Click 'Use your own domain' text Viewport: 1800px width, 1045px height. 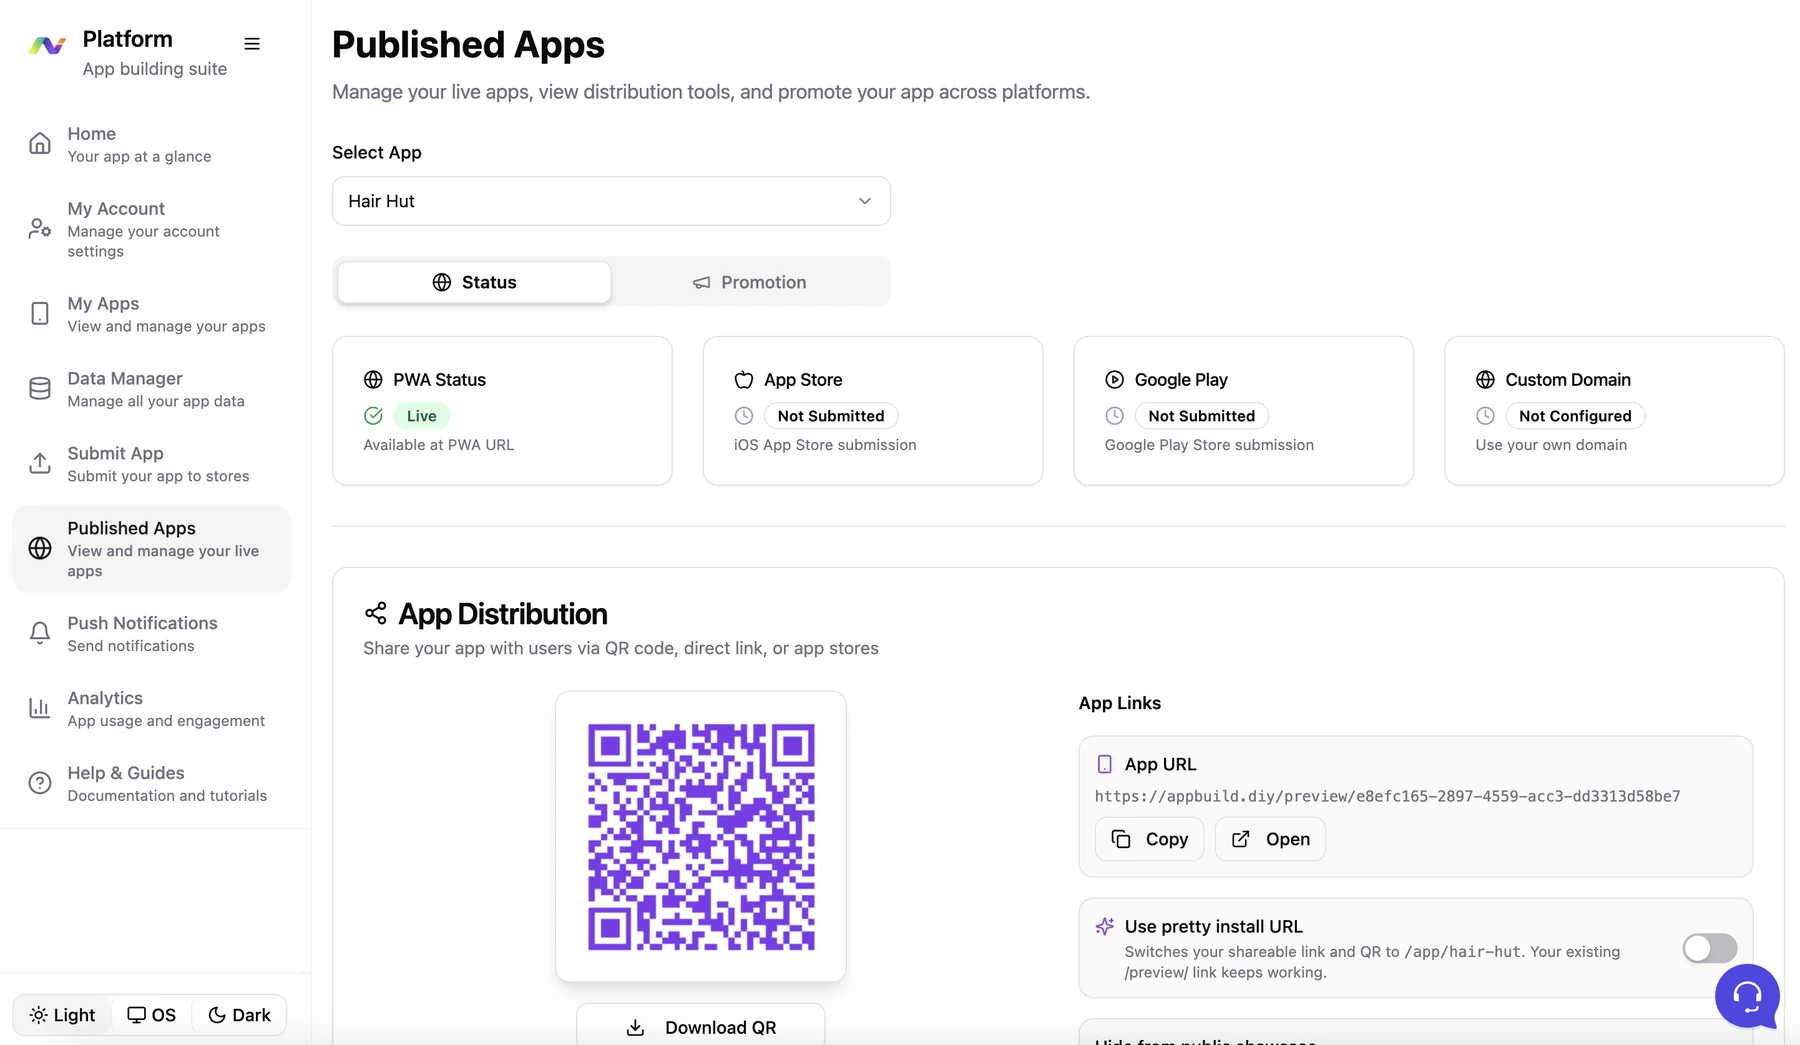click(x=1551, y=445)
